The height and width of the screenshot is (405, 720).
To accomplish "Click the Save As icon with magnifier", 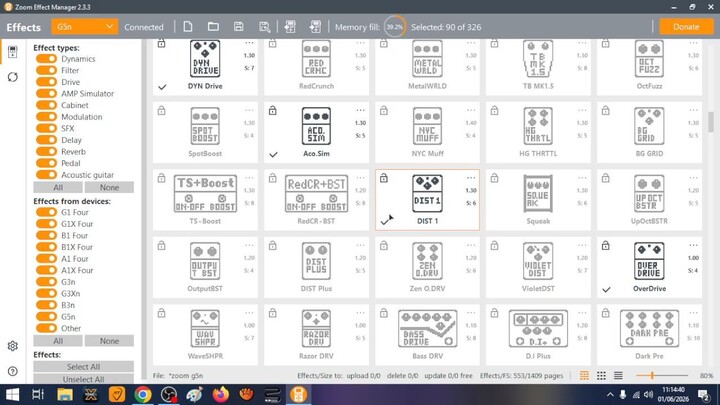I will tap(264, 27).
